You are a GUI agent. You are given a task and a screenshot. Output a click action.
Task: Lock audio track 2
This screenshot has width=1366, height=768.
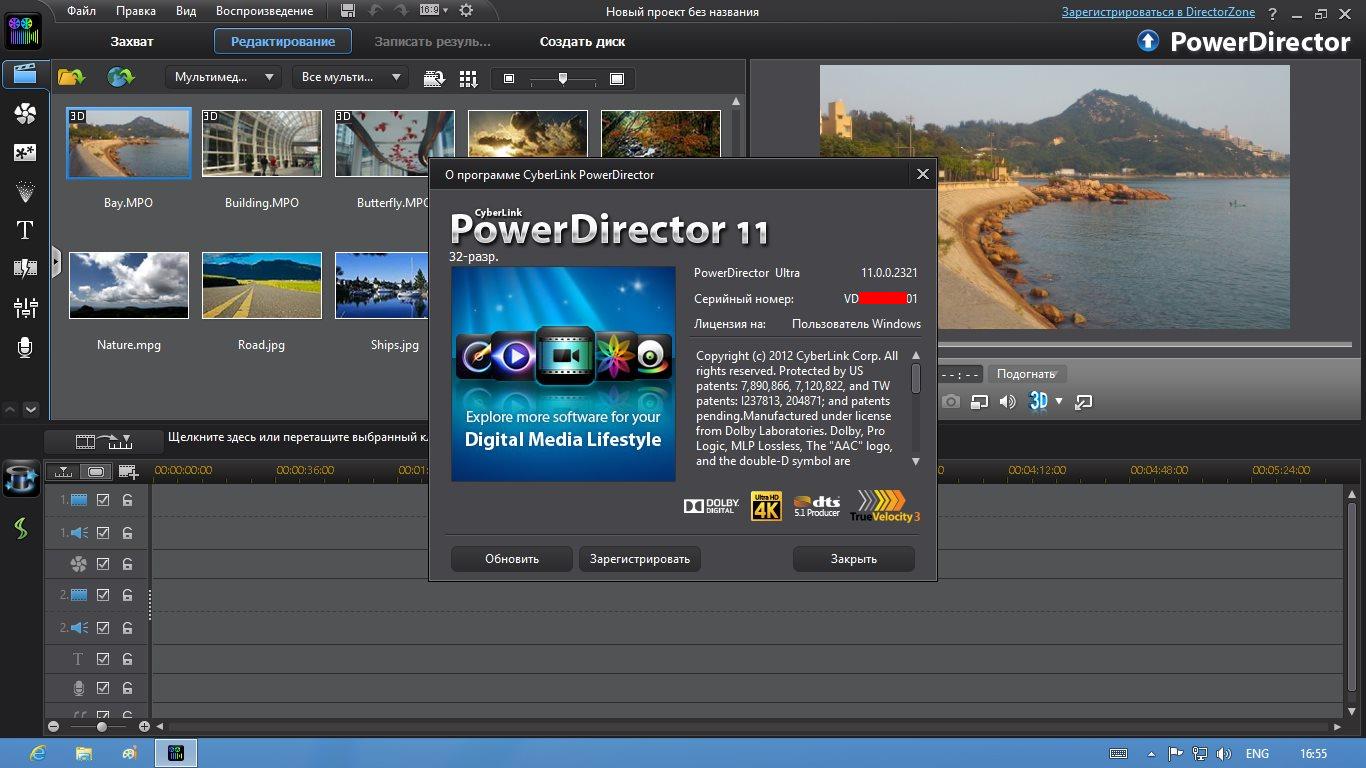point(128,628)
